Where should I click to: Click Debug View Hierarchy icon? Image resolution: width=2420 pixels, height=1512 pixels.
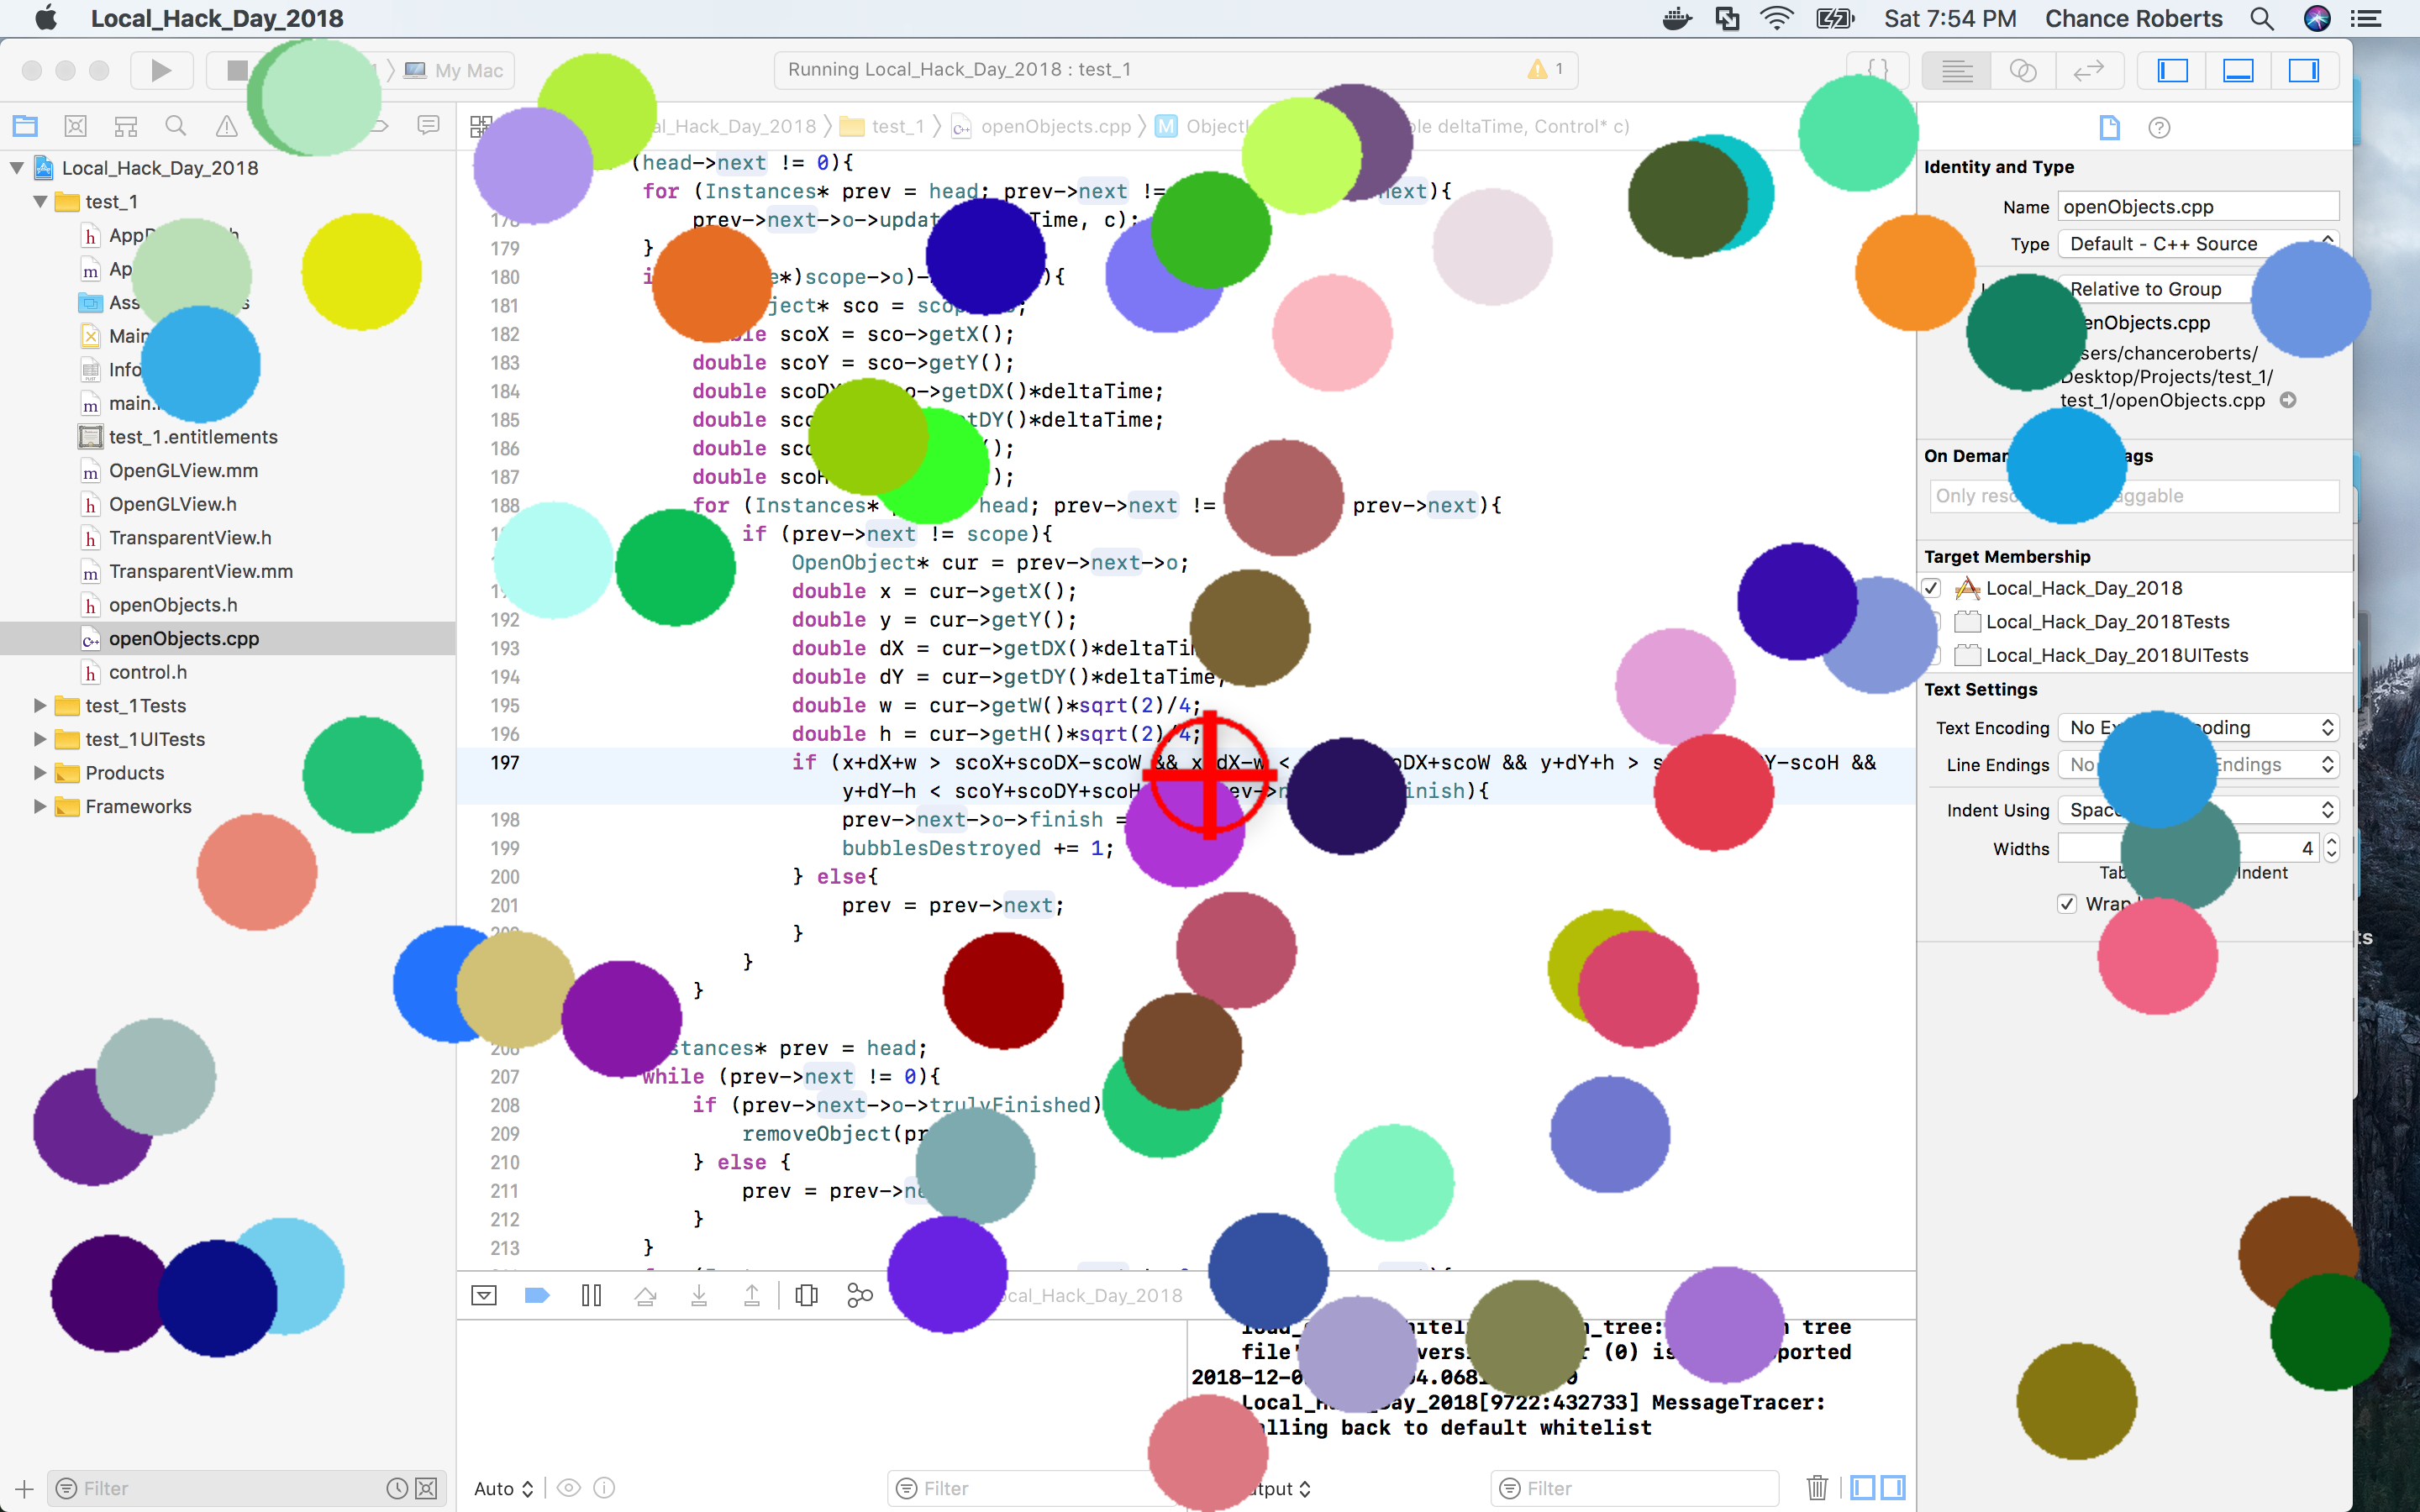pos(806,1296)
